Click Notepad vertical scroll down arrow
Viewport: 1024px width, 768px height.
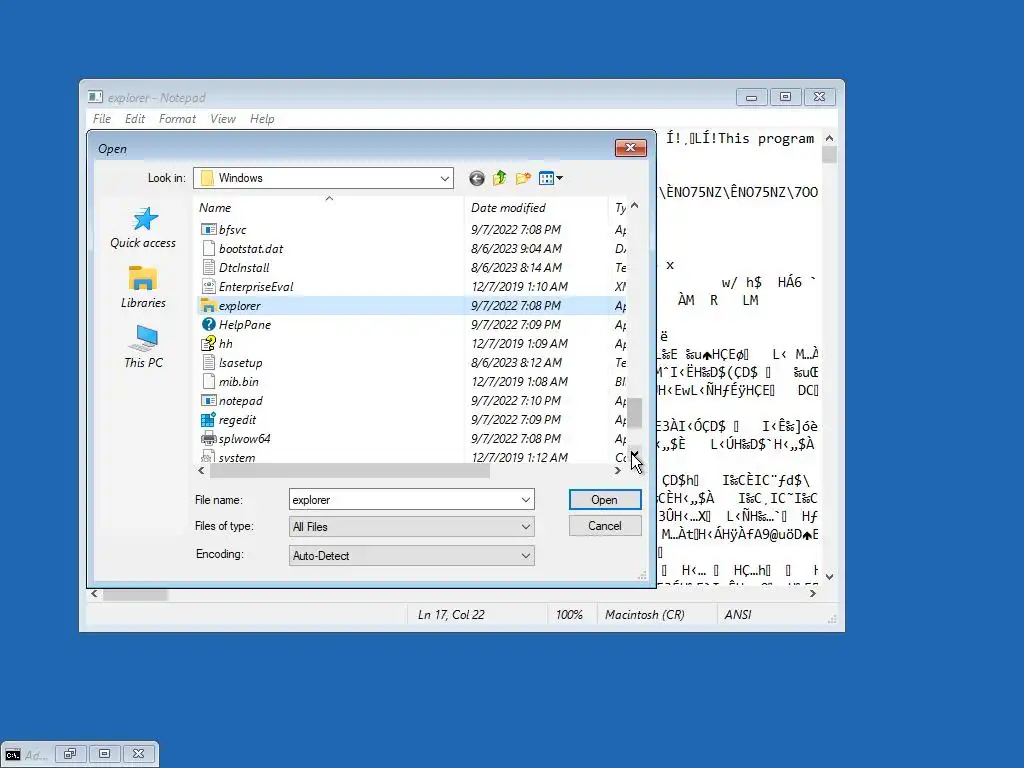[x=829, y=577]
